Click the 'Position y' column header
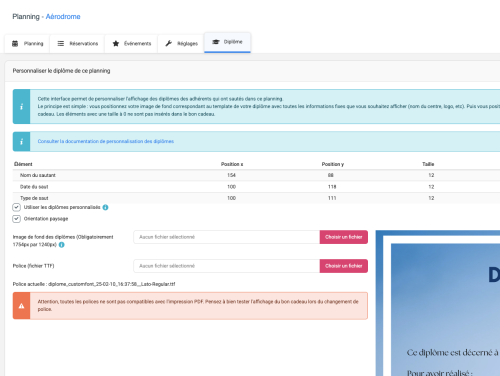The image size is (500, 376). point(333,164)
